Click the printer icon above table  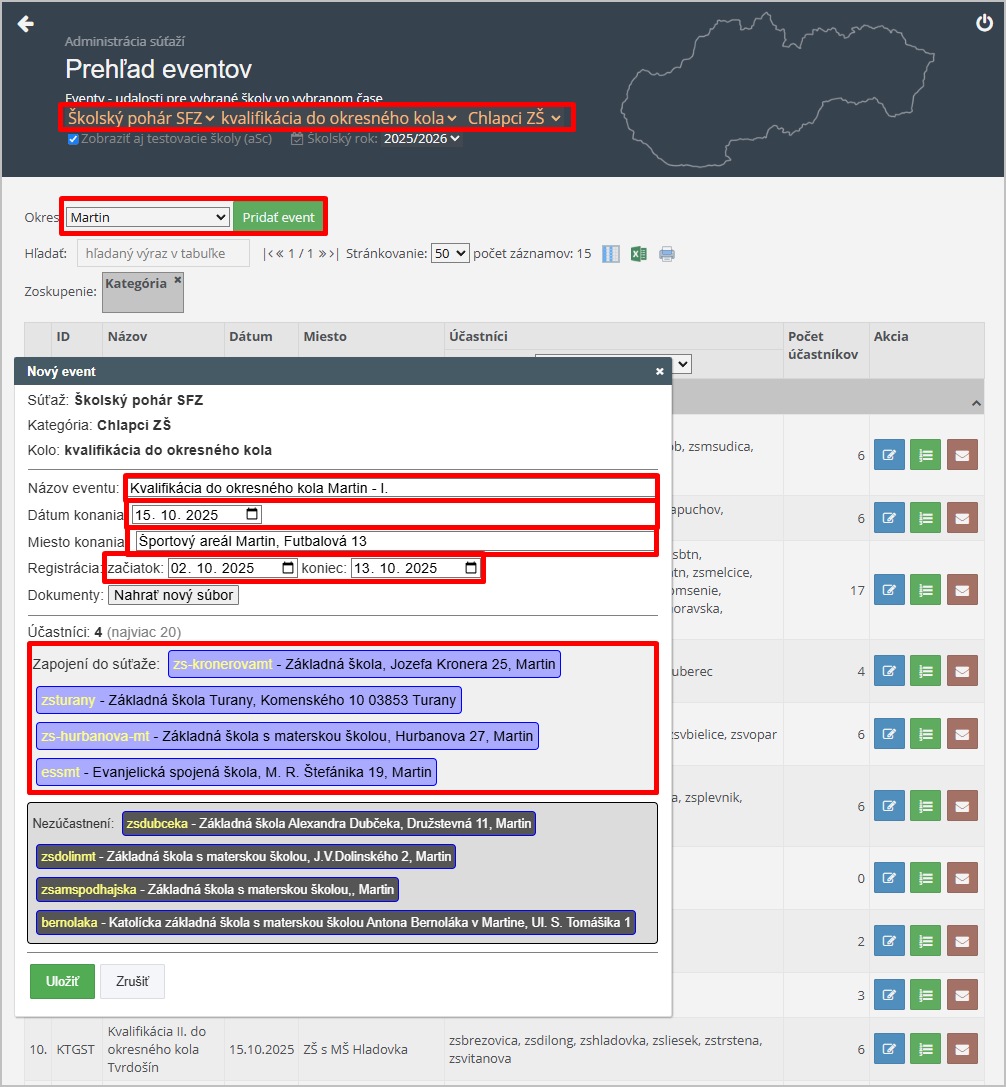(x=667, y=254)
